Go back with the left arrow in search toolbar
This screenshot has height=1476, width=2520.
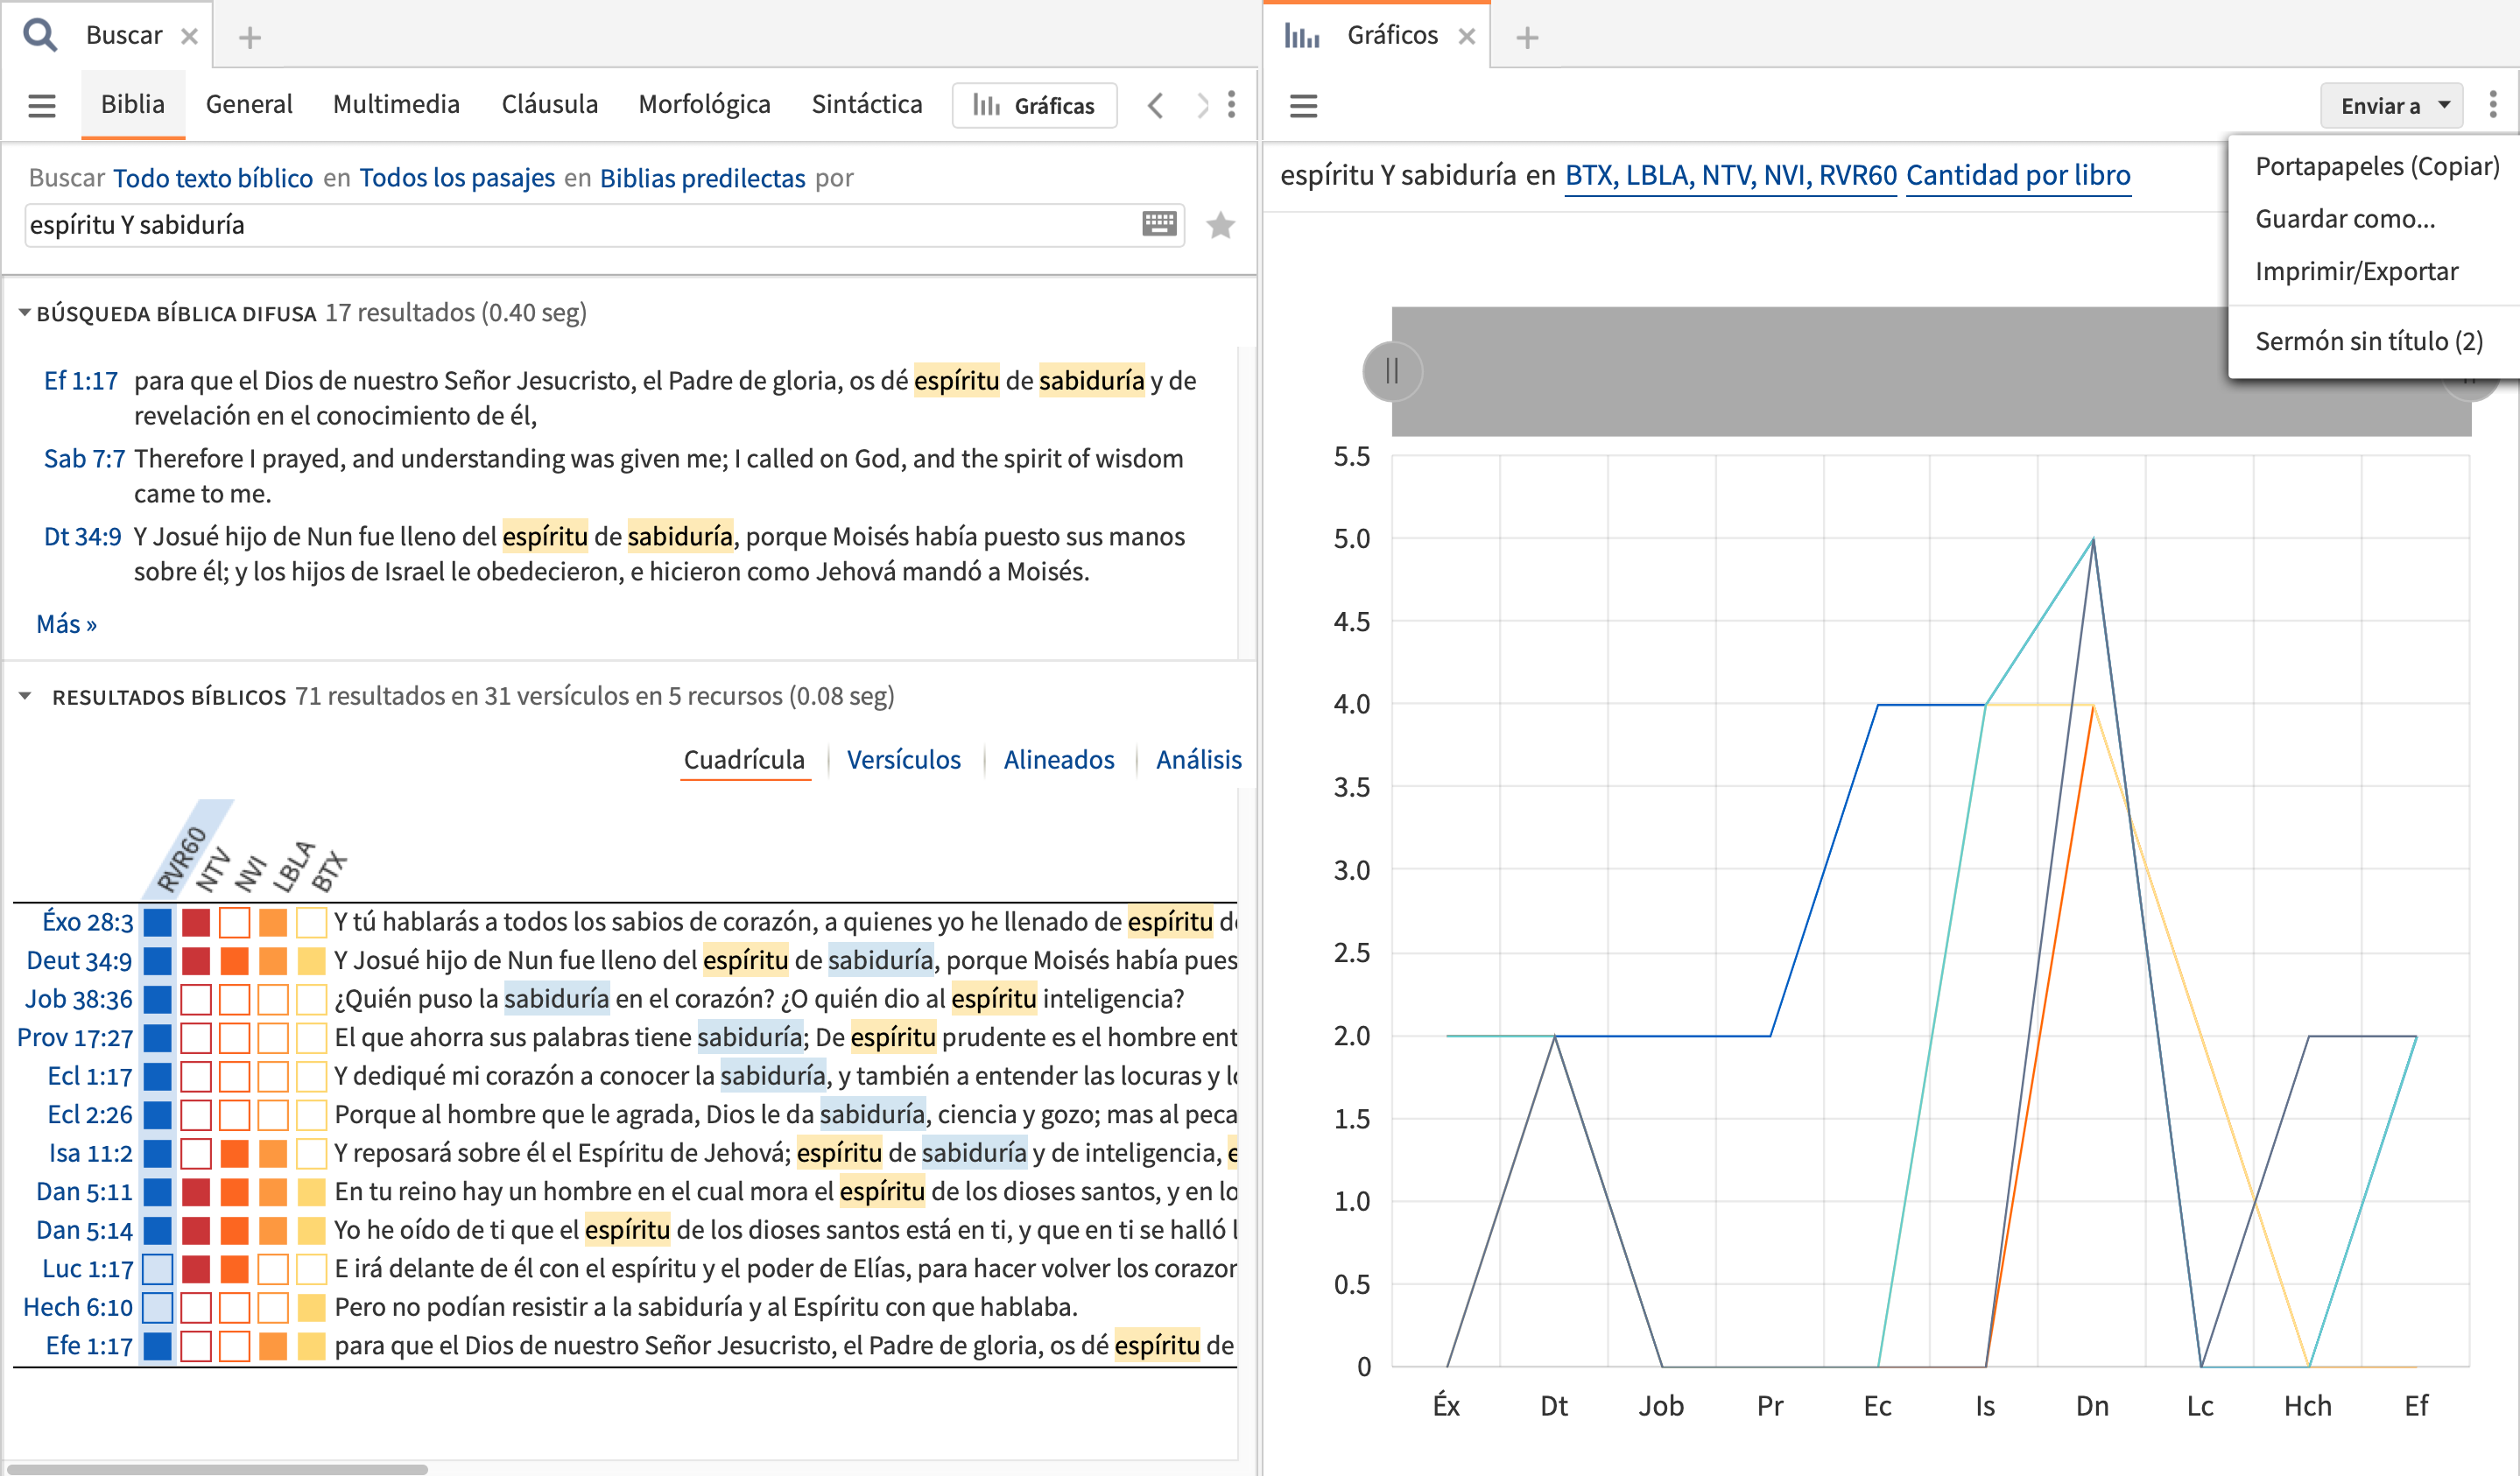1155,105
